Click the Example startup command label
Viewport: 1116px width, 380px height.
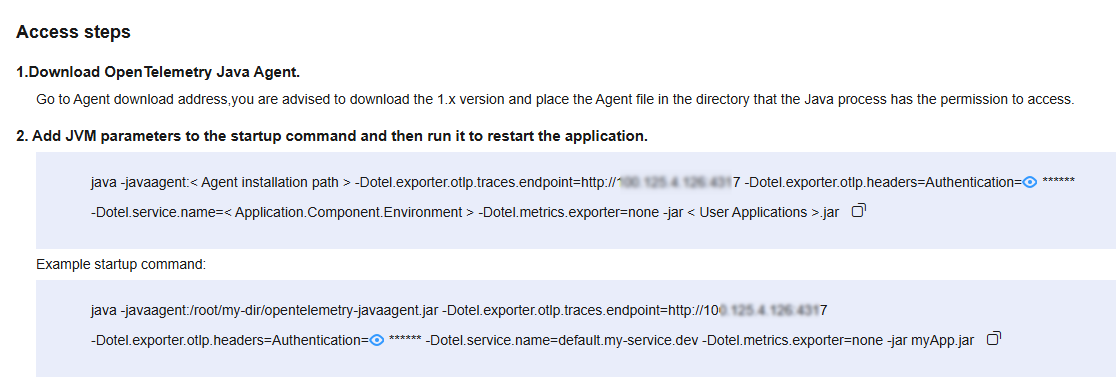121,265
